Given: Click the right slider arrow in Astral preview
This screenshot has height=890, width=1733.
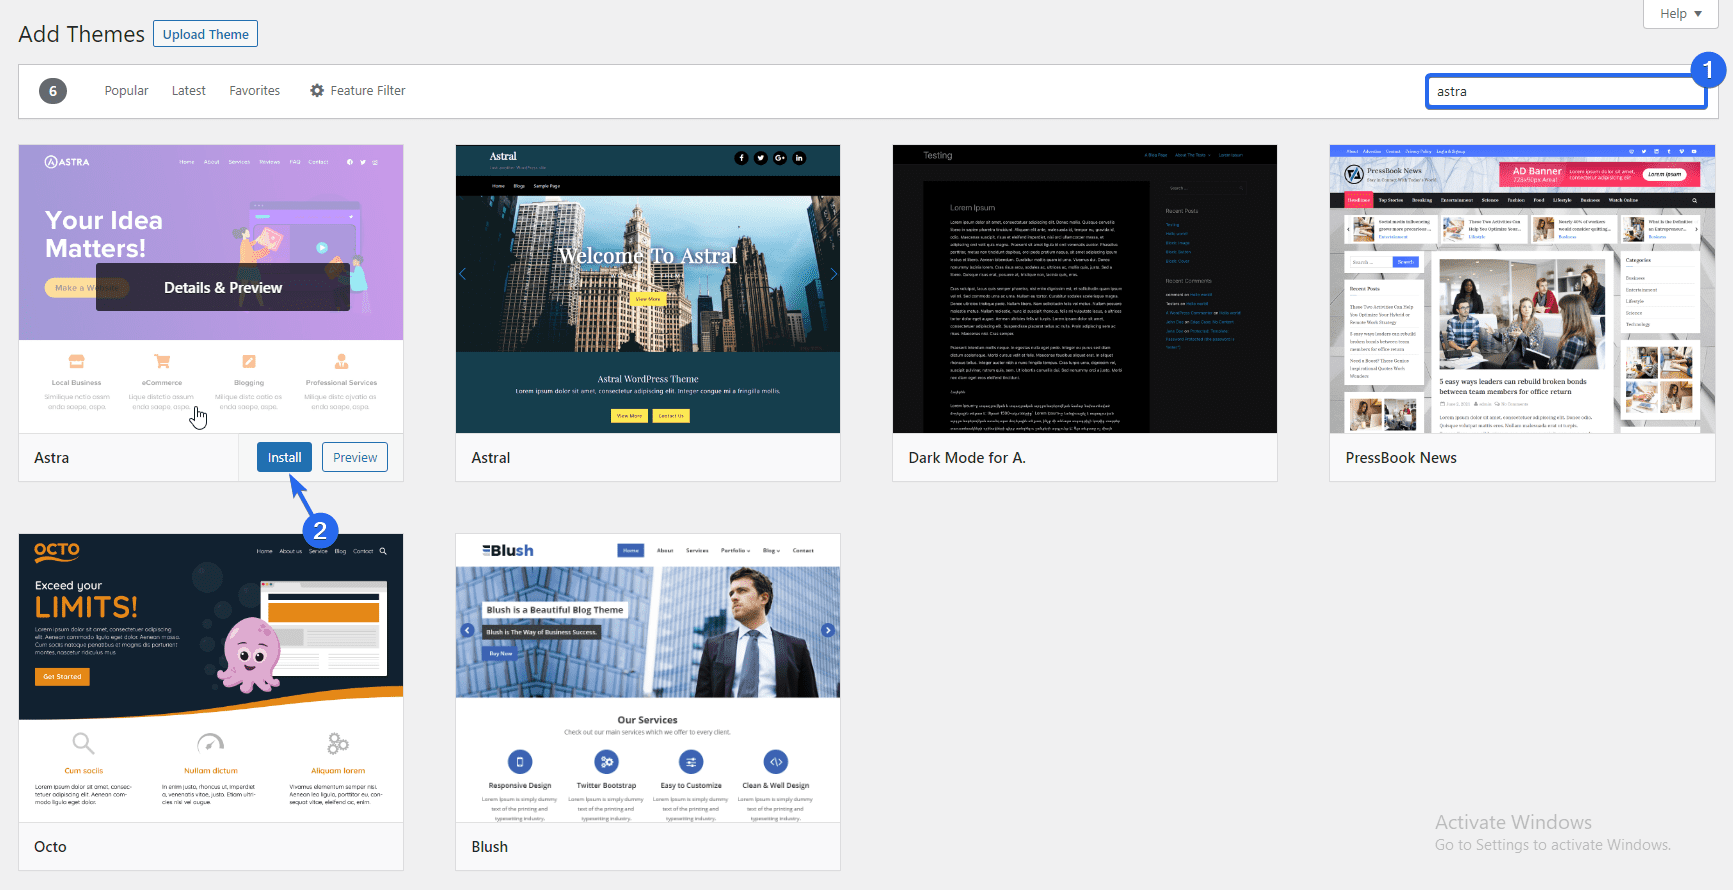Looking at the screenshot, I should point(833,273).
